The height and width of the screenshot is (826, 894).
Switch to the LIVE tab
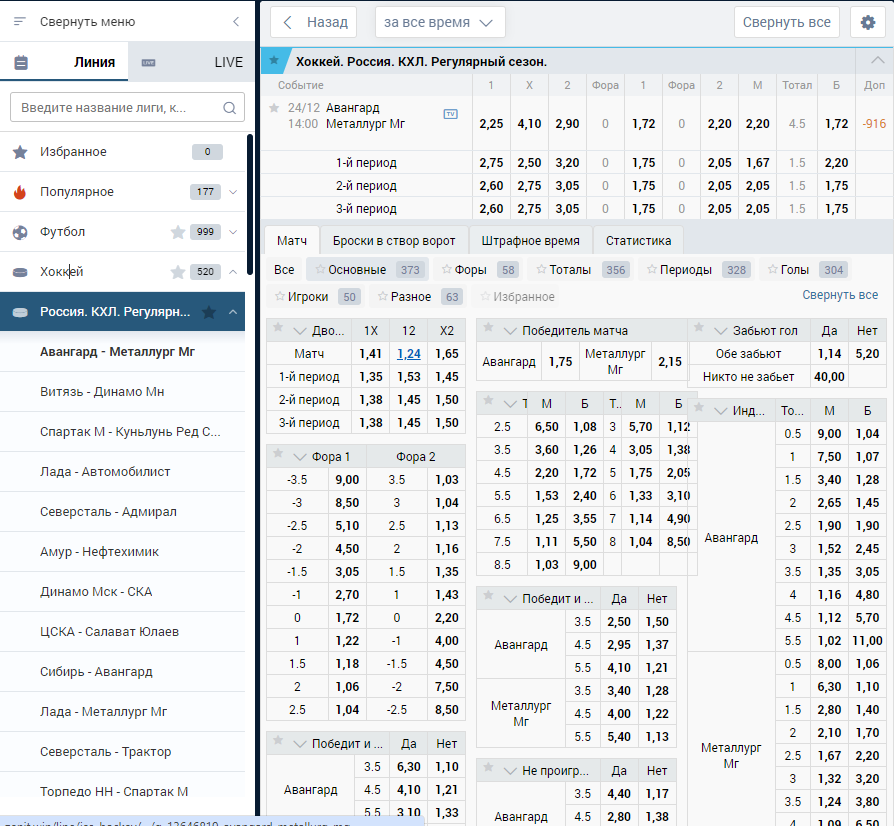(191, 62)
